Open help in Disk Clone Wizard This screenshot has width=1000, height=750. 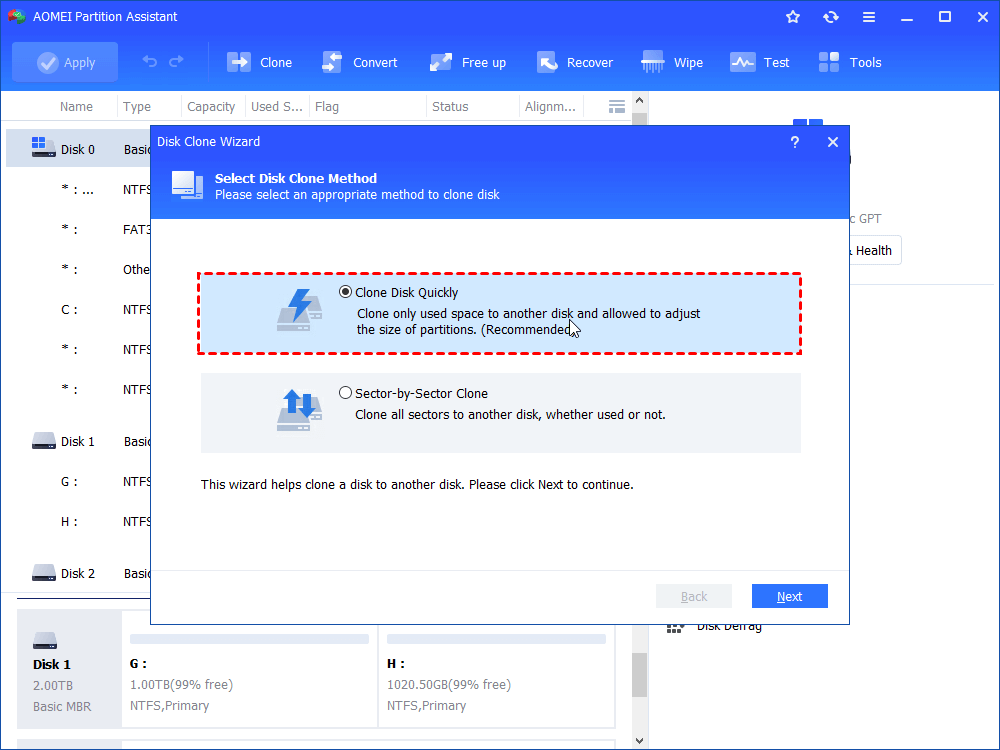[795, 142]
